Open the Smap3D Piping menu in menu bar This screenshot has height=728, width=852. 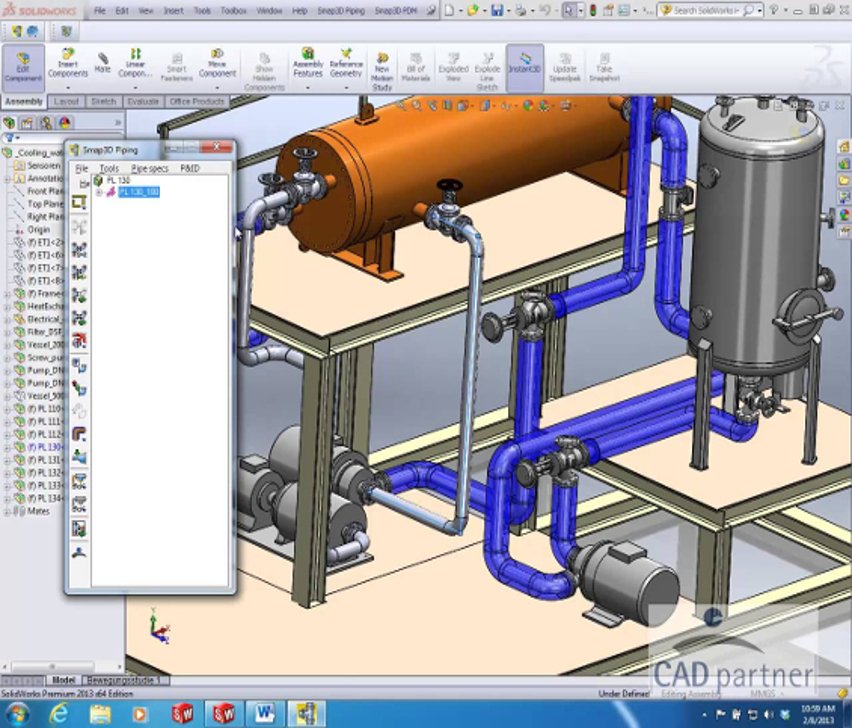[x=341, y=10]
